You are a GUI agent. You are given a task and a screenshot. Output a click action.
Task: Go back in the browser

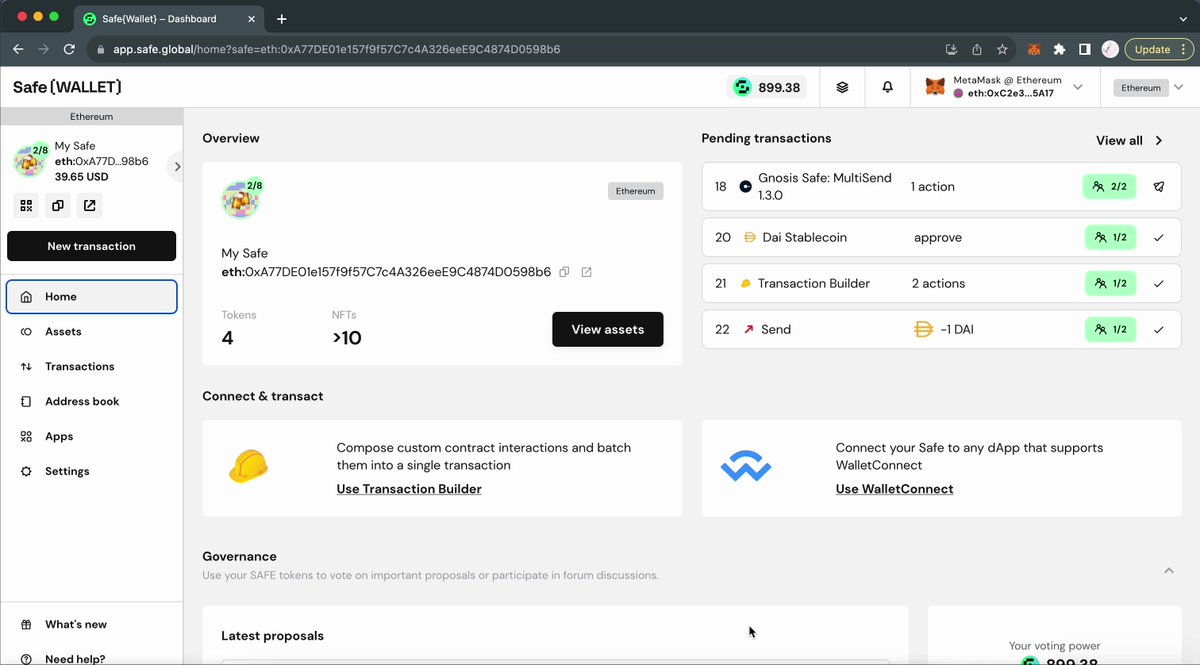click(18, 49)
